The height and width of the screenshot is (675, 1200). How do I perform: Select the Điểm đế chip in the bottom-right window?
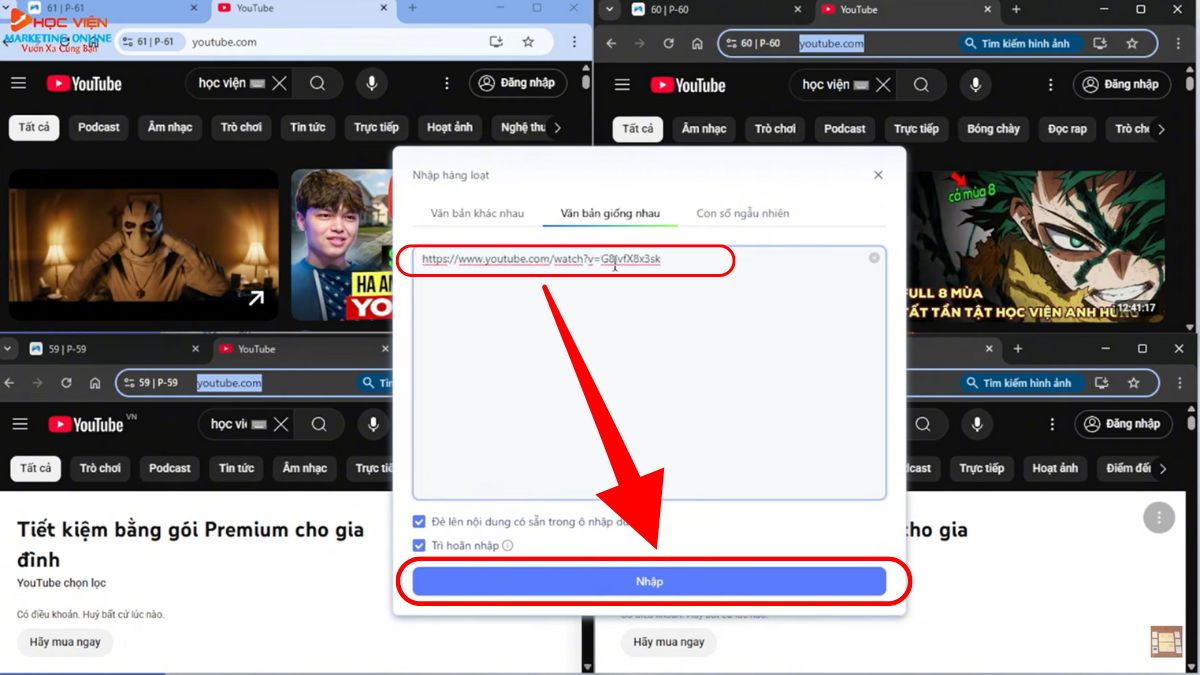pos(1129,468)
